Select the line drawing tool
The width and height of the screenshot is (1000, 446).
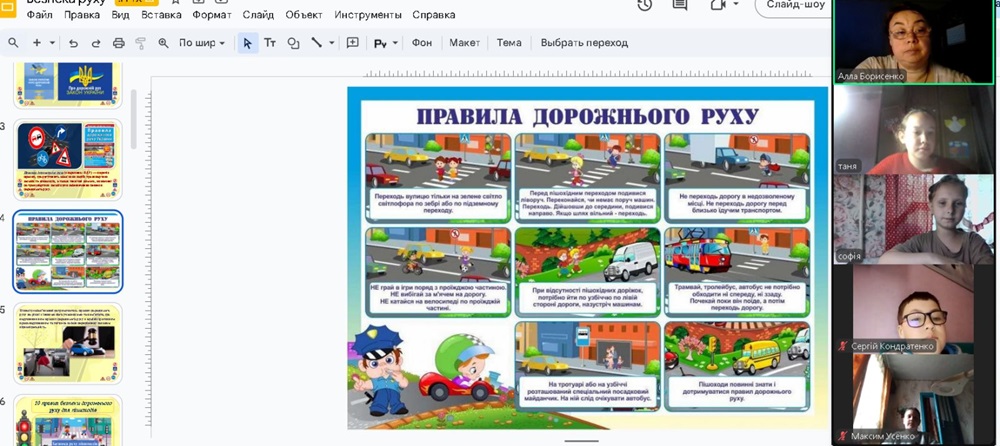point(316,43)
